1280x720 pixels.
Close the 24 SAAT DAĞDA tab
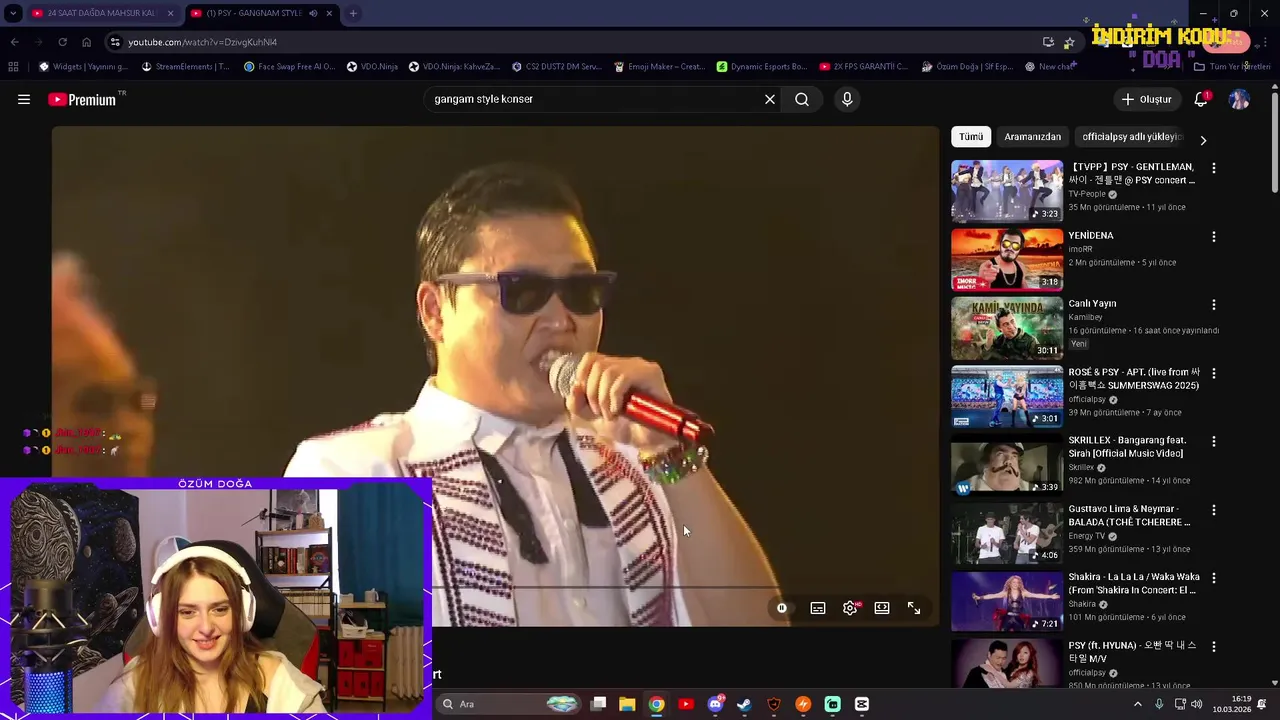[x=170, y=13]
